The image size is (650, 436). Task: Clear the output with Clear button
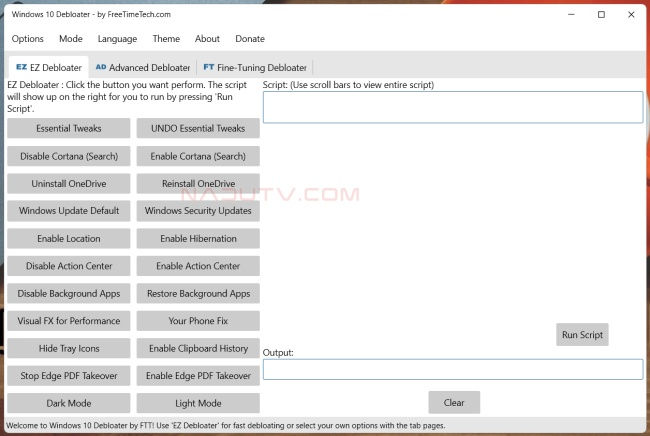[x=454, y=402]
